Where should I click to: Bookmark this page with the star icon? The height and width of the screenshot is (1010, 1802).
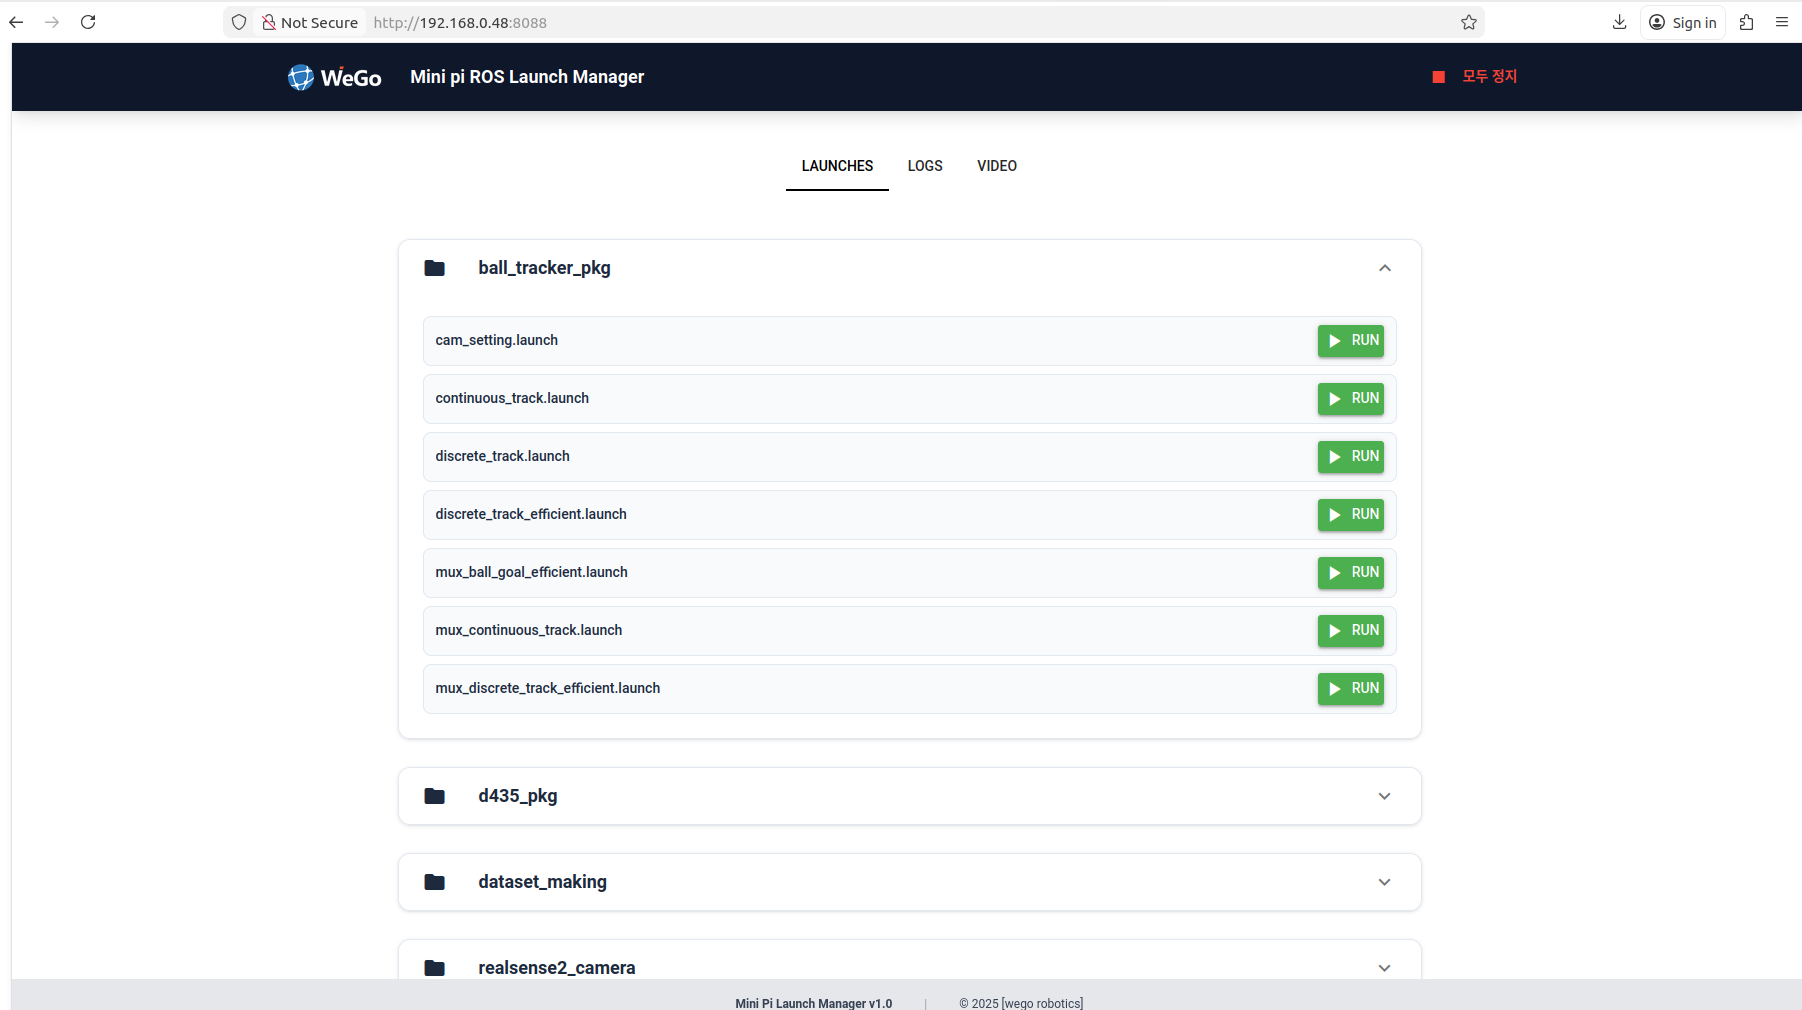click(x=1468, y=22)
